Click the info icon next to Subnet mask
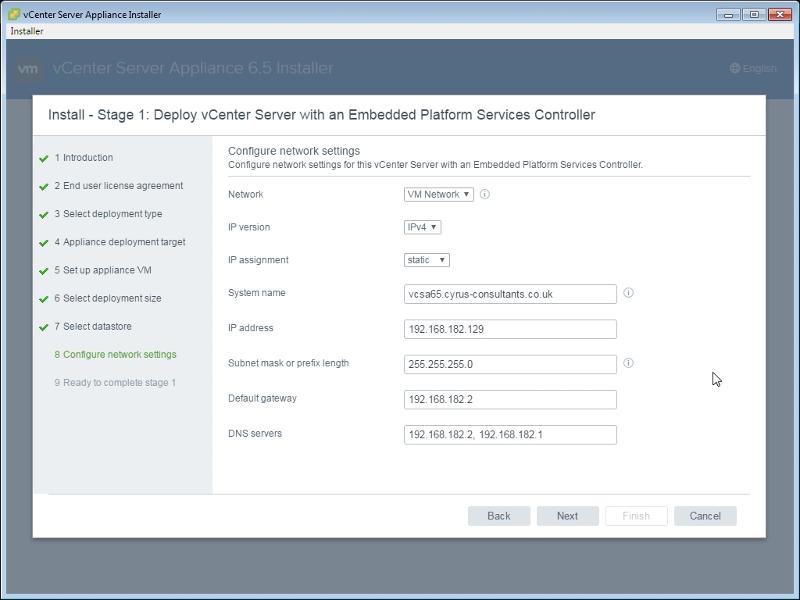Image resolution: width=800 pixels, height=600 pixels. tap(629, 363)
